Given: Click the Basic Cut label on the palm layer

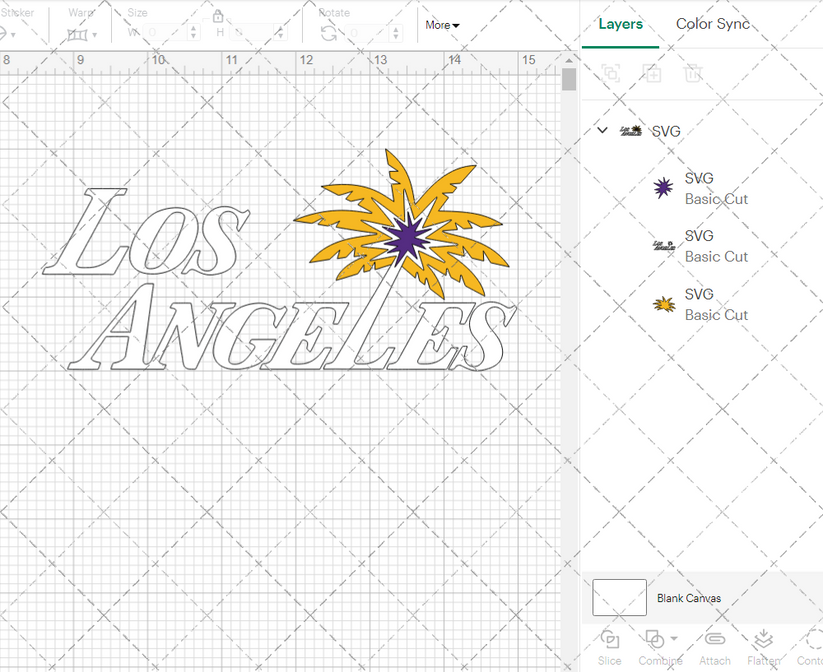Looking at the screenshot, I should [x=717, y=315].
